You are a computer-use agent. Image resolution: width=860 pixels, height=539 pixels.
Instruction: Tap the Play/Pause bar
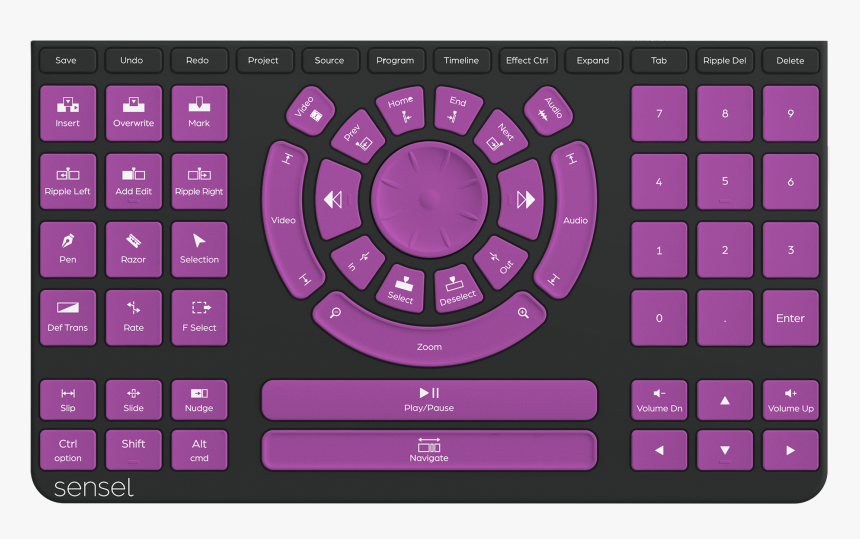pos(429,400)
